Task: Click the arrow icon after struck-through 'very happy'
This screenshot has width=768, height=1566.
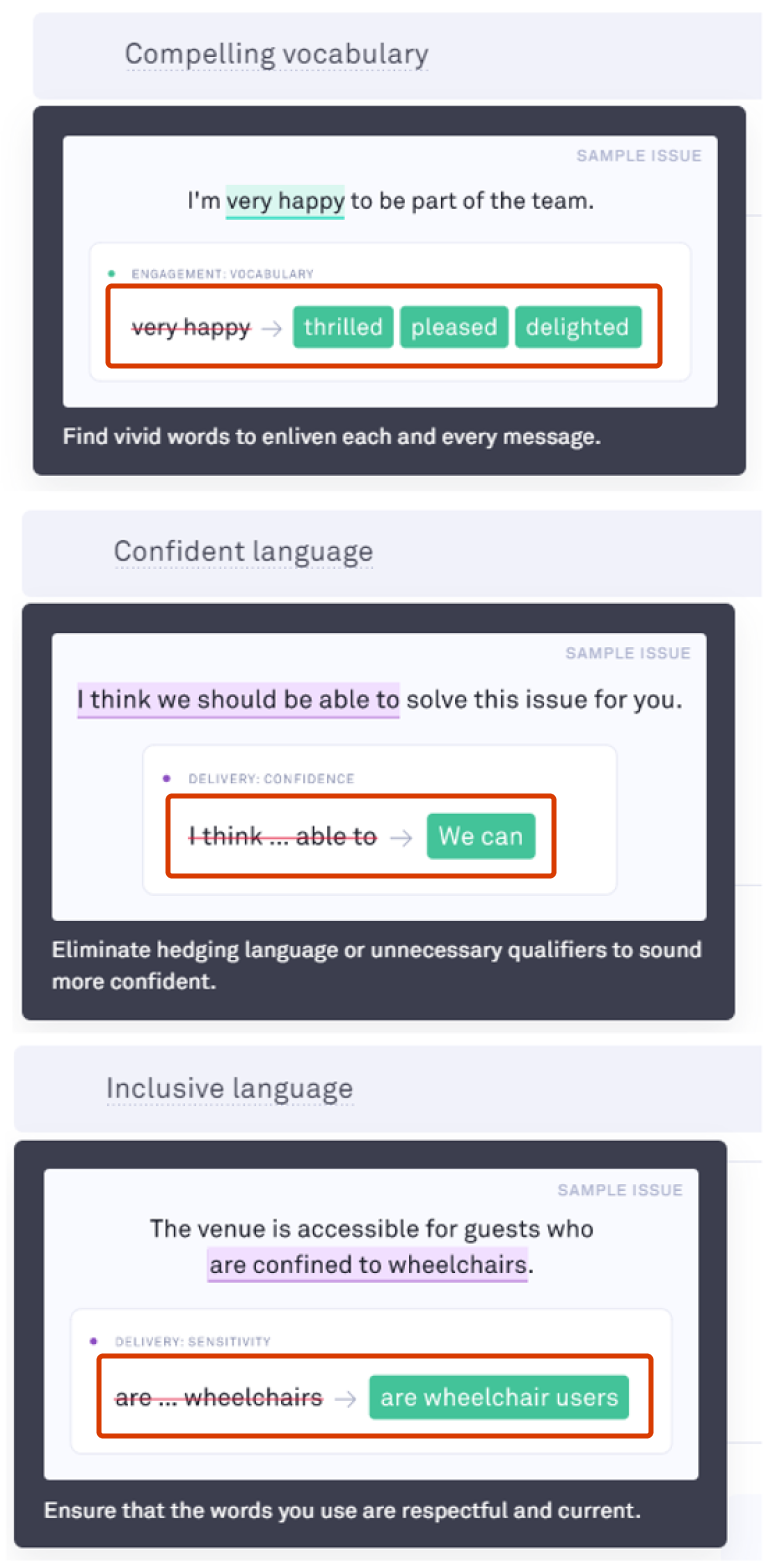Action: click(x=271, y=328)
